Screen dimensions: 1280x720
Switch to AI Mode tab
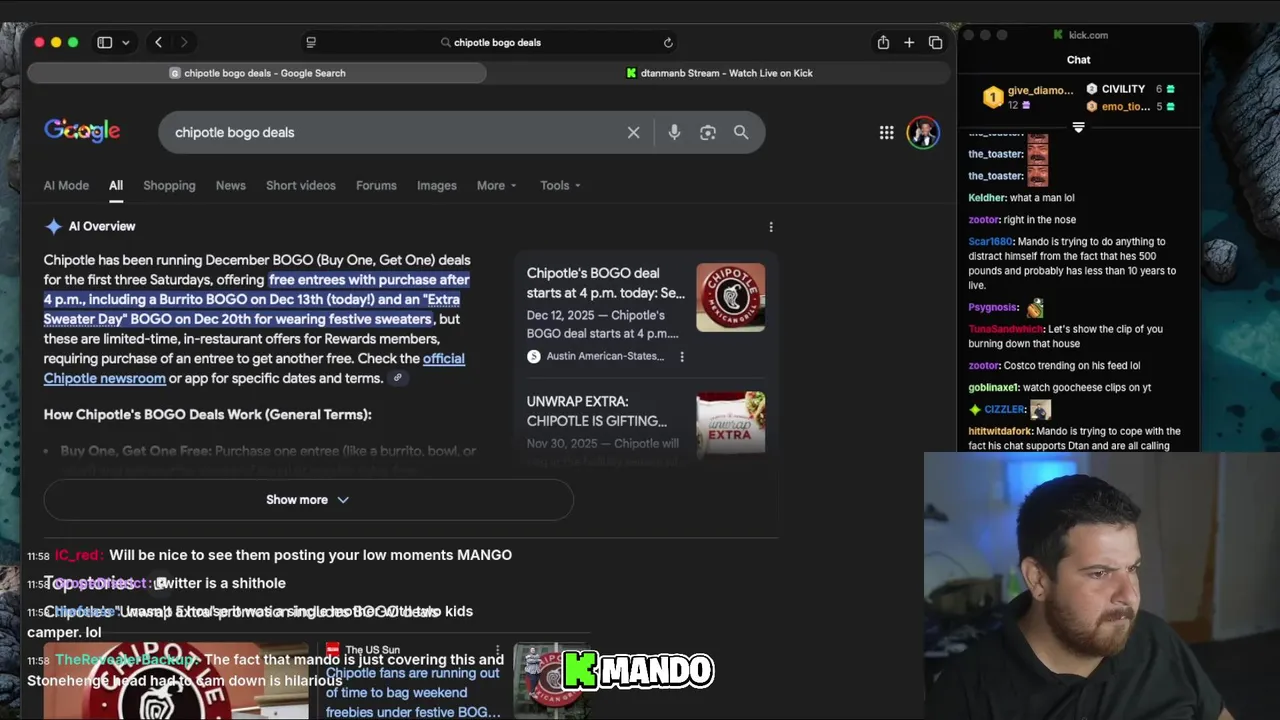(x=66, y=185)
